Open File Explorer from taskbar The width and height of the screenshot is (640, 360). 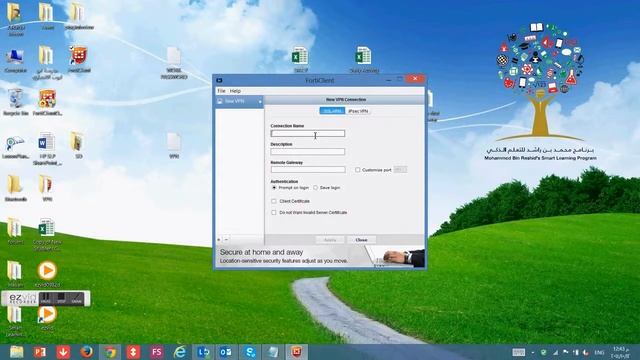tap(16, 352)
